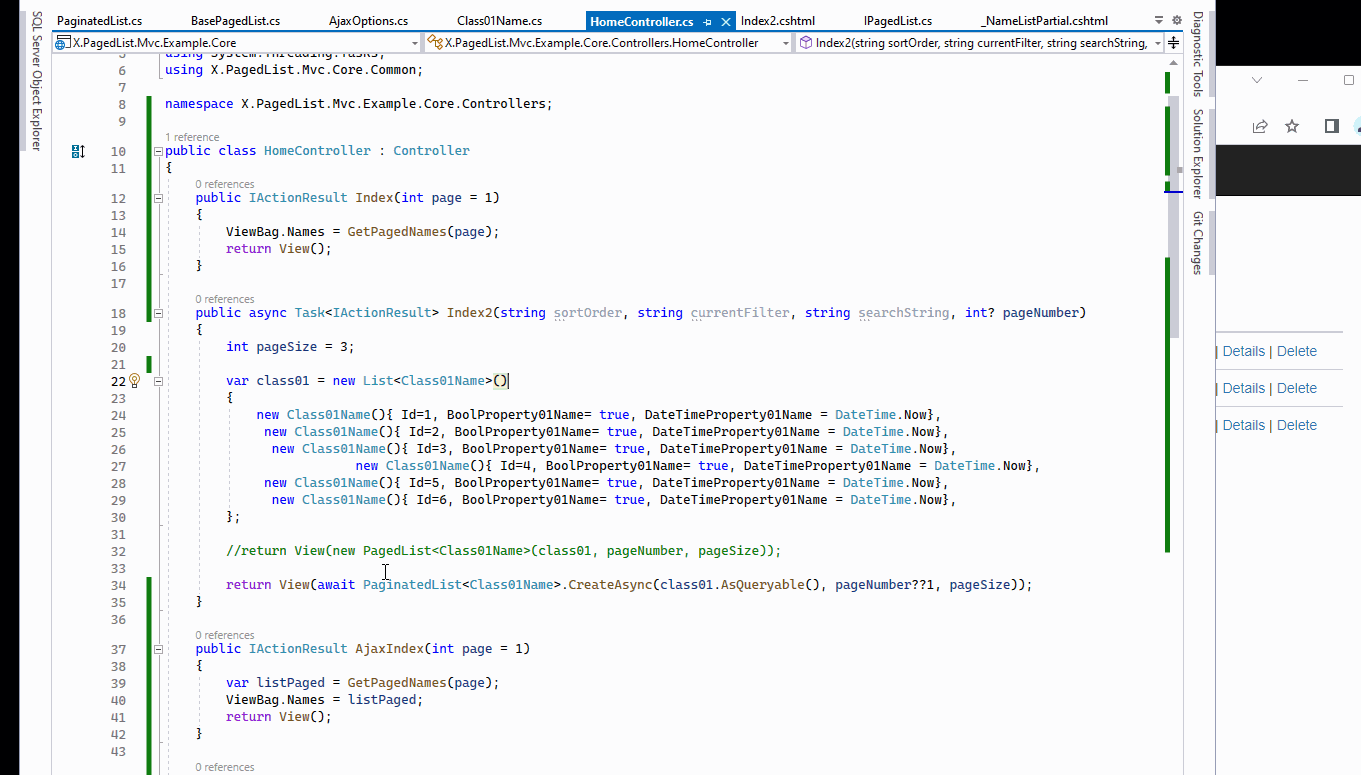The image size is (1361, 775).
Task: Click the class icon in the type dropdown
Action: 435,43
